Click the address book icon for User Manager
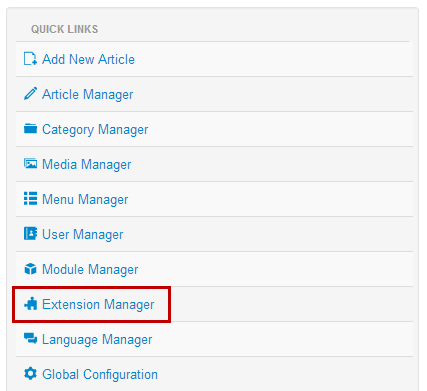Screen dimensions: 427x391 pos(30,234)
